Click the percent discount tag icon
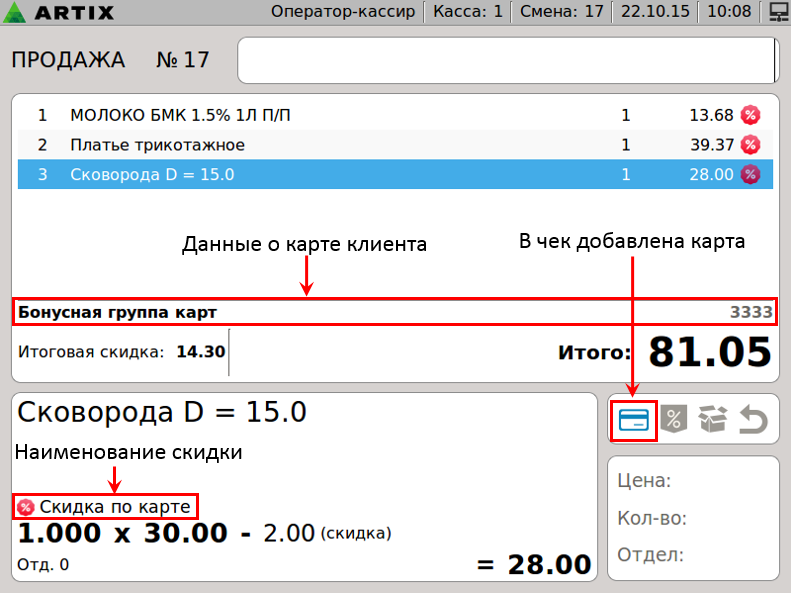The width and height of the screenshot is (791, 593). point(675,419)
